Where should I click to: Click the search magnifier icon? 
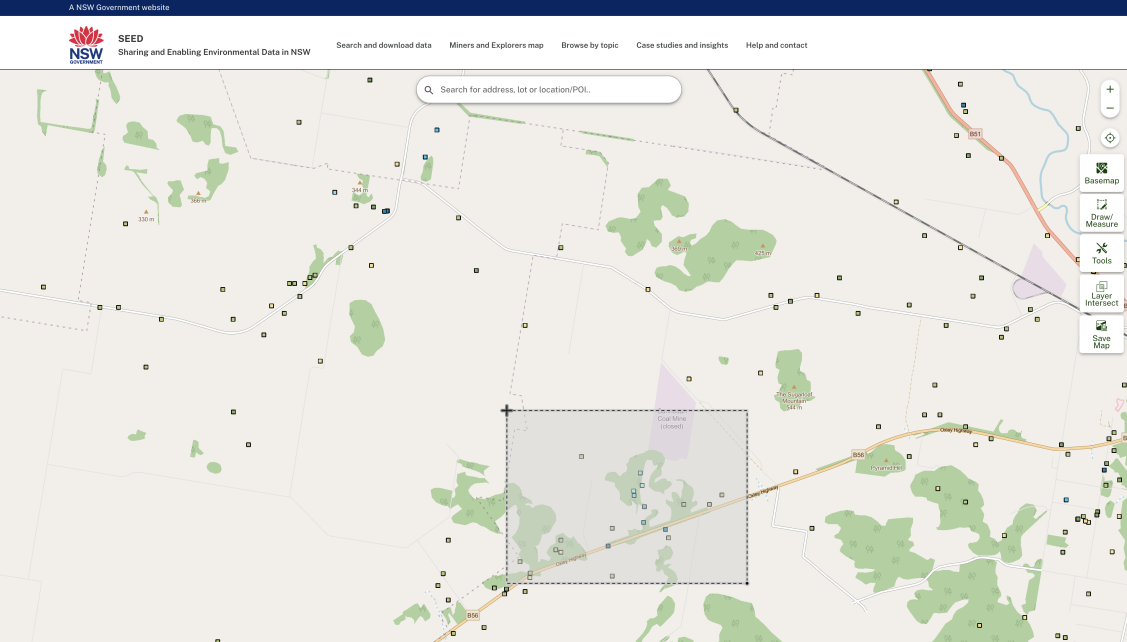click(429, 90)
